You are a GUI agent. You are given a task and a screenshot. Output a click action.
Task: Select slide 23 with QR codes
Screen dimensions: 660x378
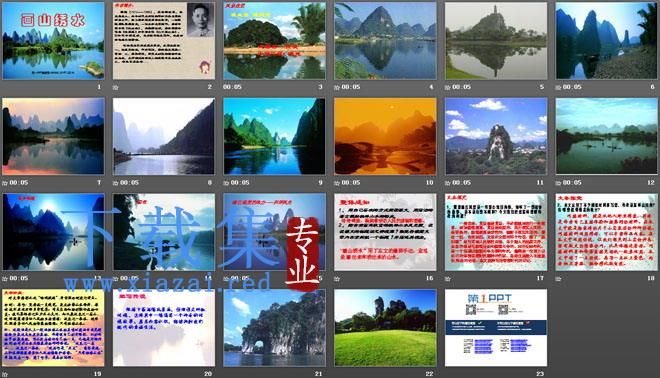tap(496, 327)
